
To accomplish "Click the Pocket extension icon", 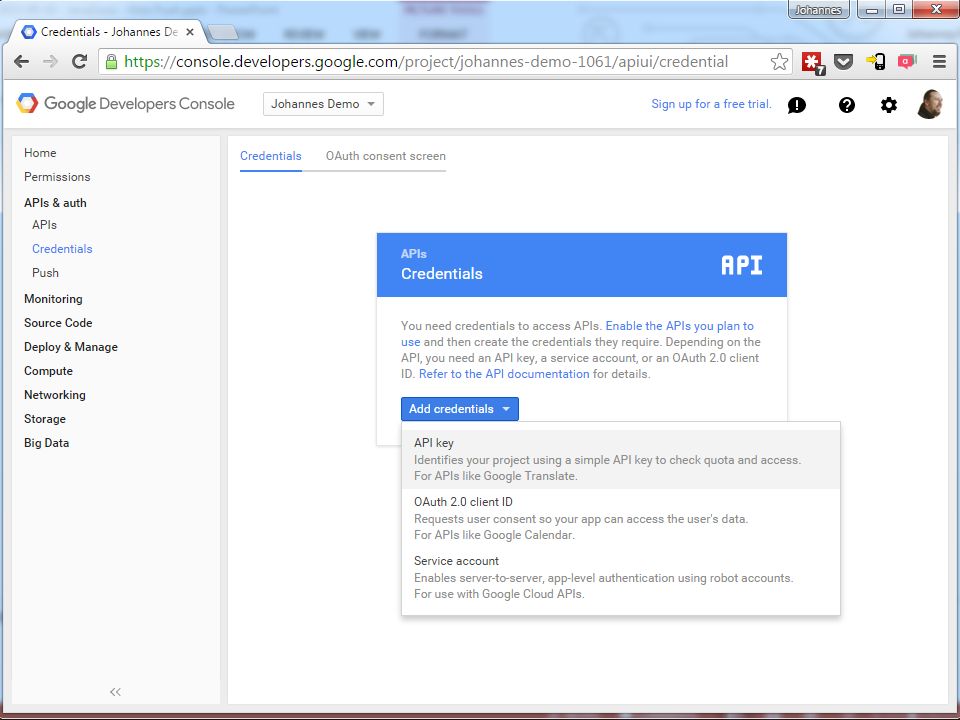I will [x=843, y=61].
